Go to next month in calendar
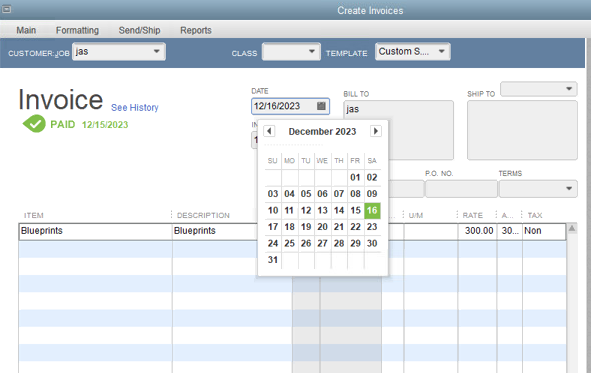Screen dimensions: 591x373 click(x=375, y=131)
